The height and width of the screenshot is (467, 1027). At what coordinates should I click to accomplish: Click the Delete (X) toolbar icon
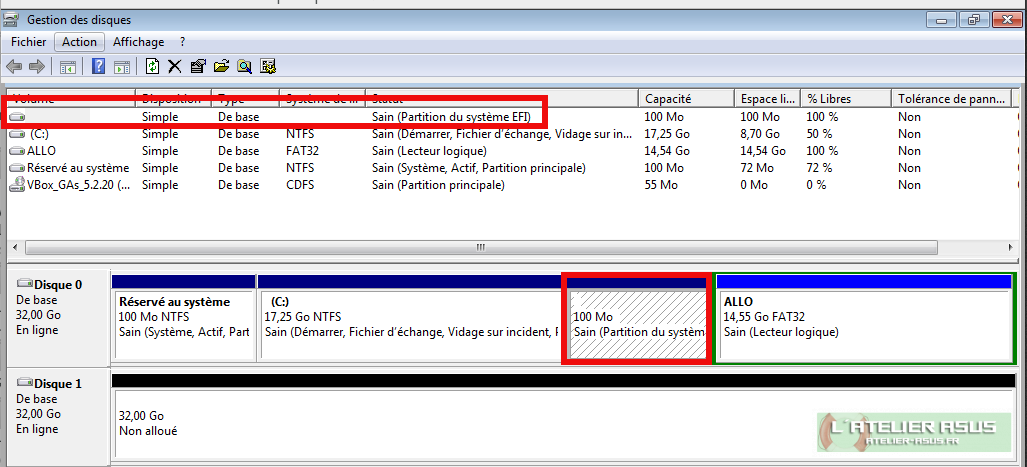click(x=174, y=67)
